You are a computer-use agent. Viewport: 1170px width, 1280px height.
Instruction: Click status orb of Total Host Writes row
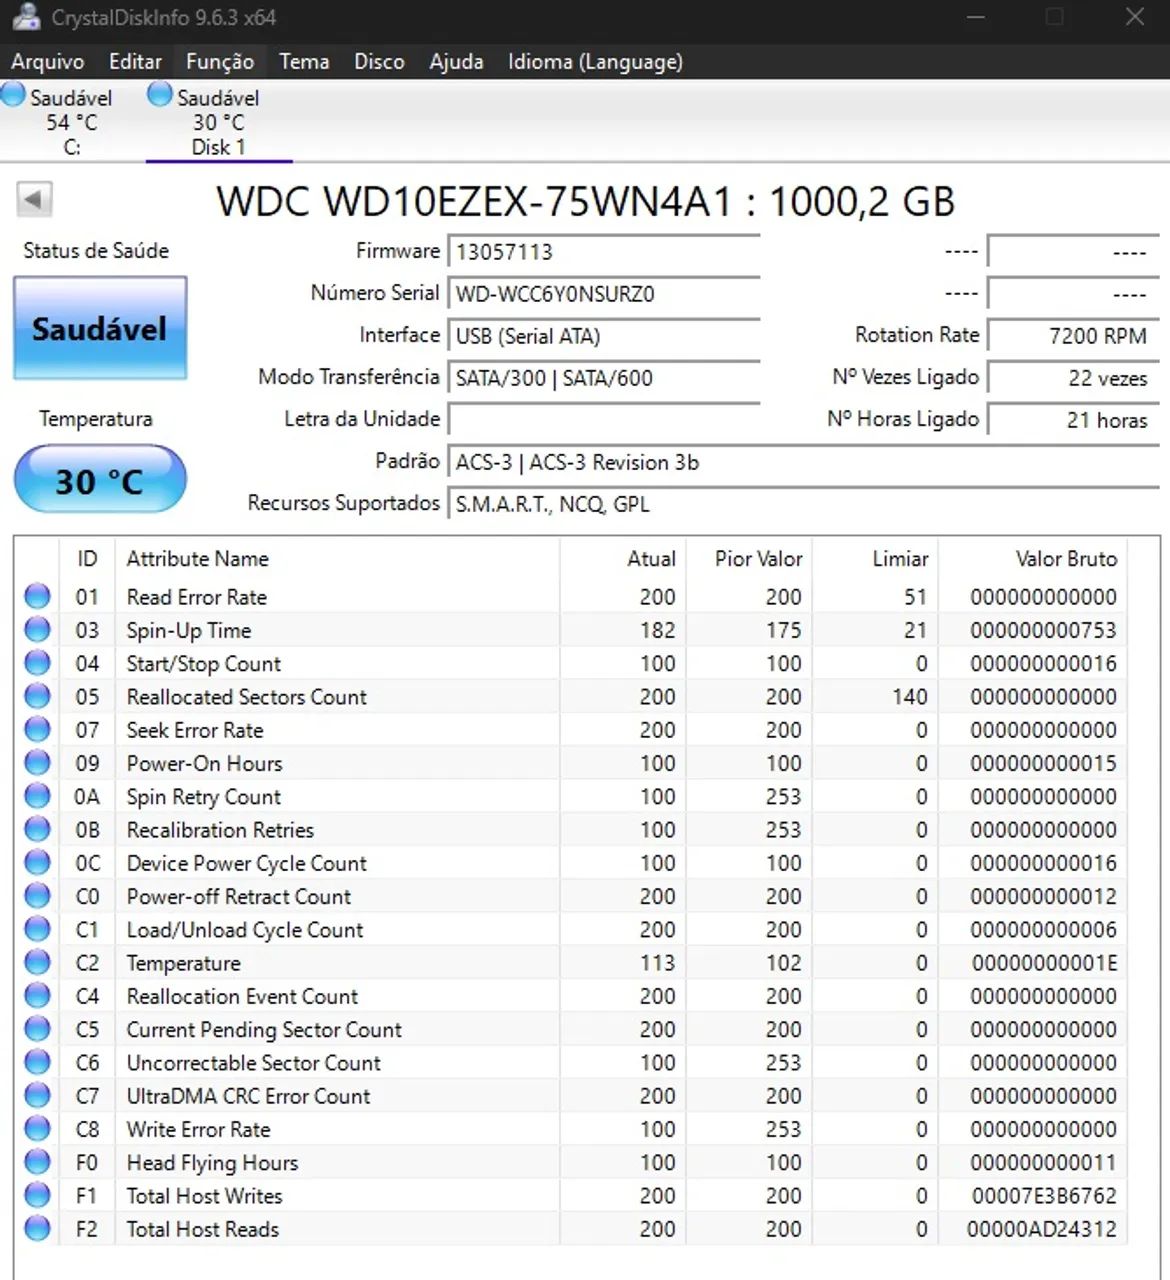[x=37, y=1195]
